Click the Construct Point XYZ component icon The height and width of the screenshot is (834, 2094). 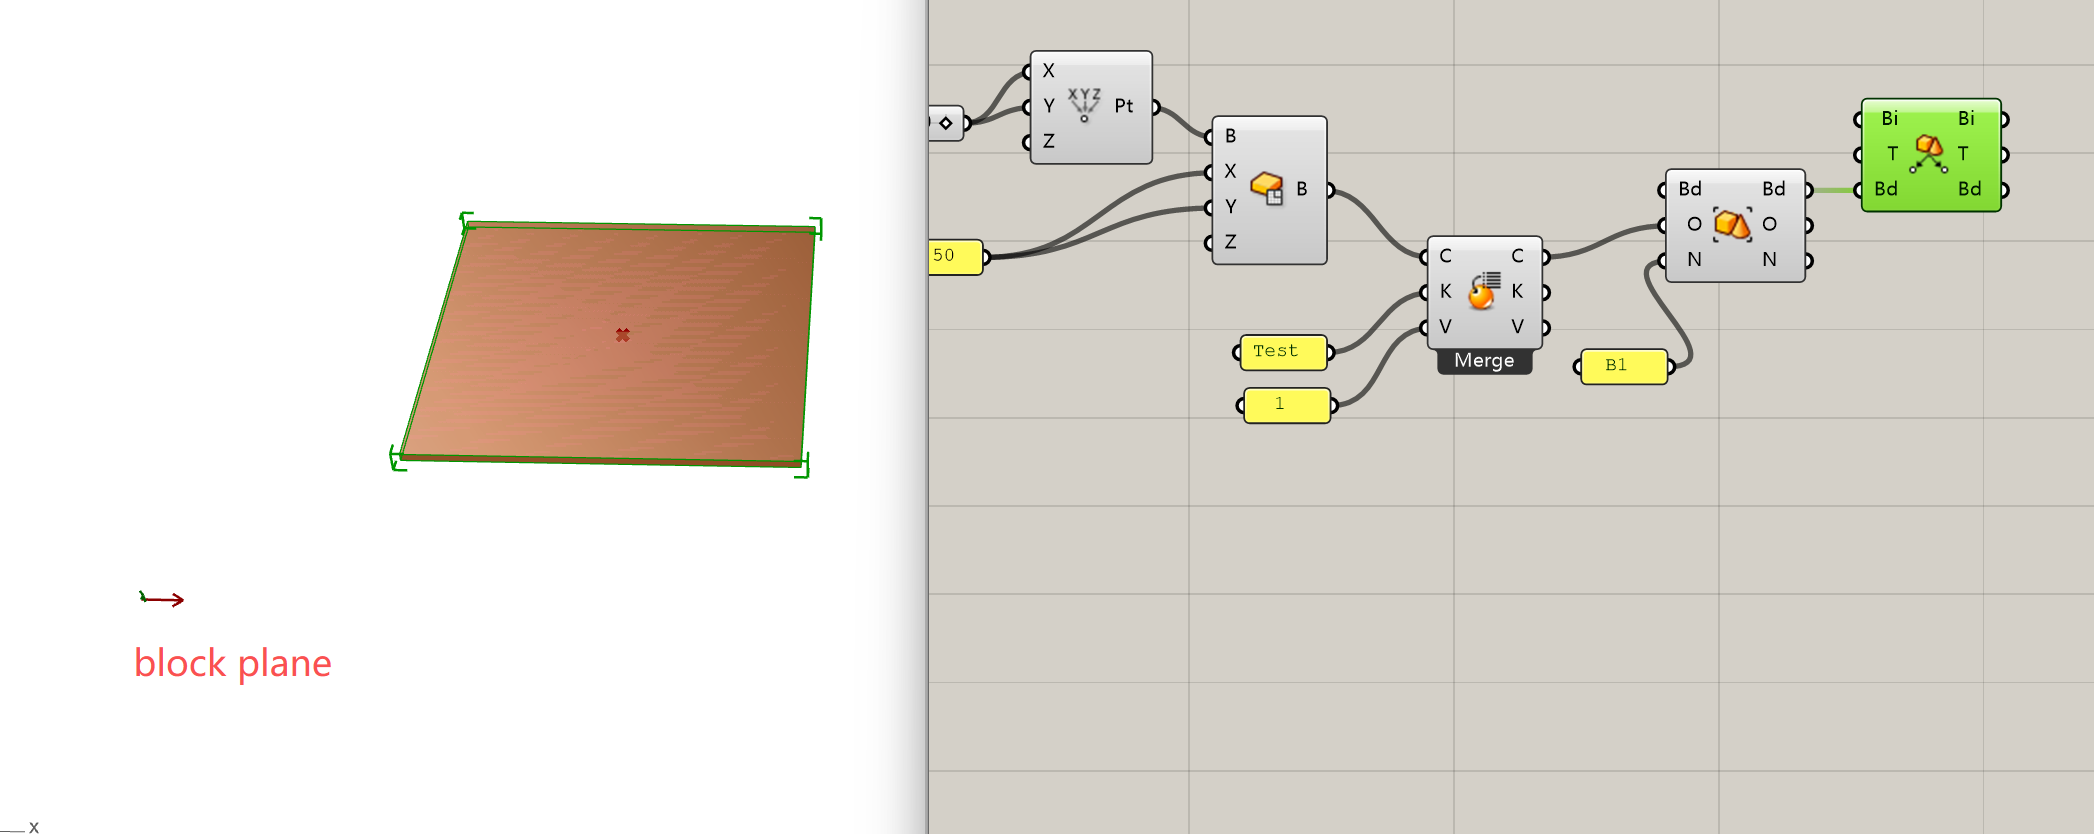[1084, 105]
